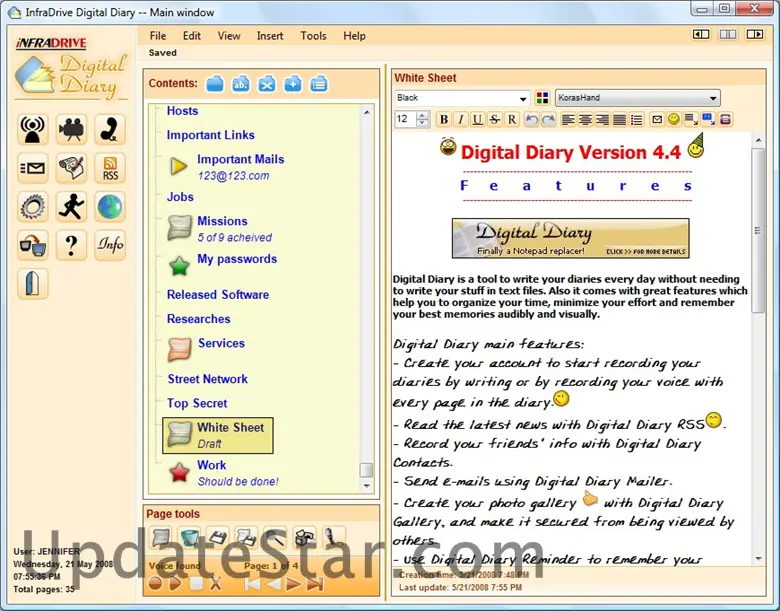Click the add (+) Contents icon
The width and height of the screenshot is (780, 611).
(292, 84)
